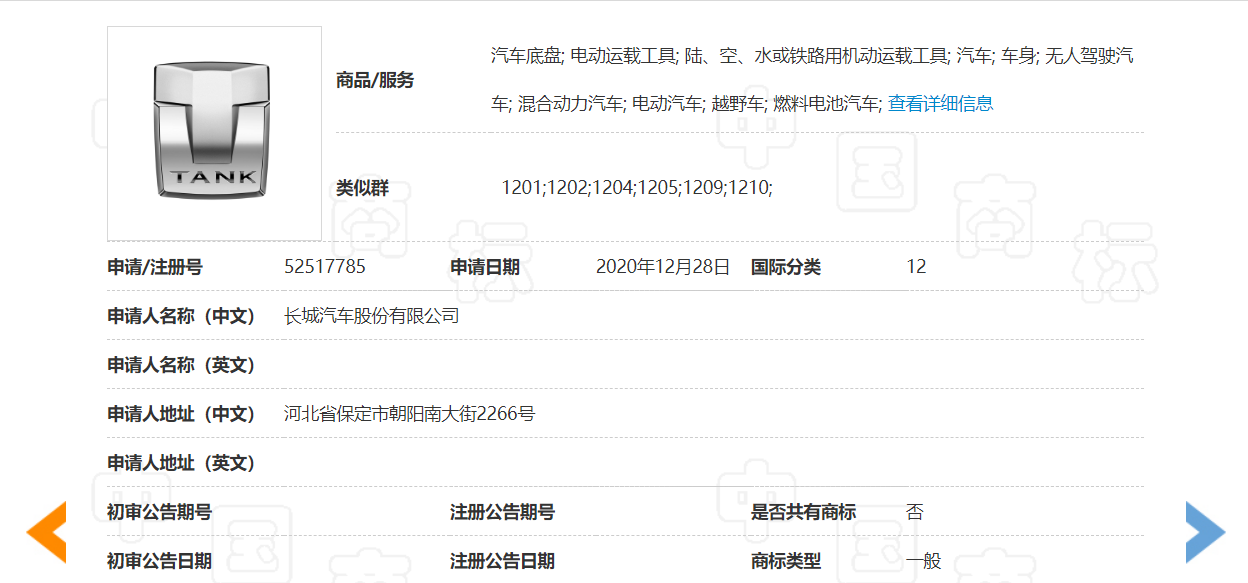1248x583 pixels.
Task: Click the 注册公告日期 label
Action: coord(502,561)
